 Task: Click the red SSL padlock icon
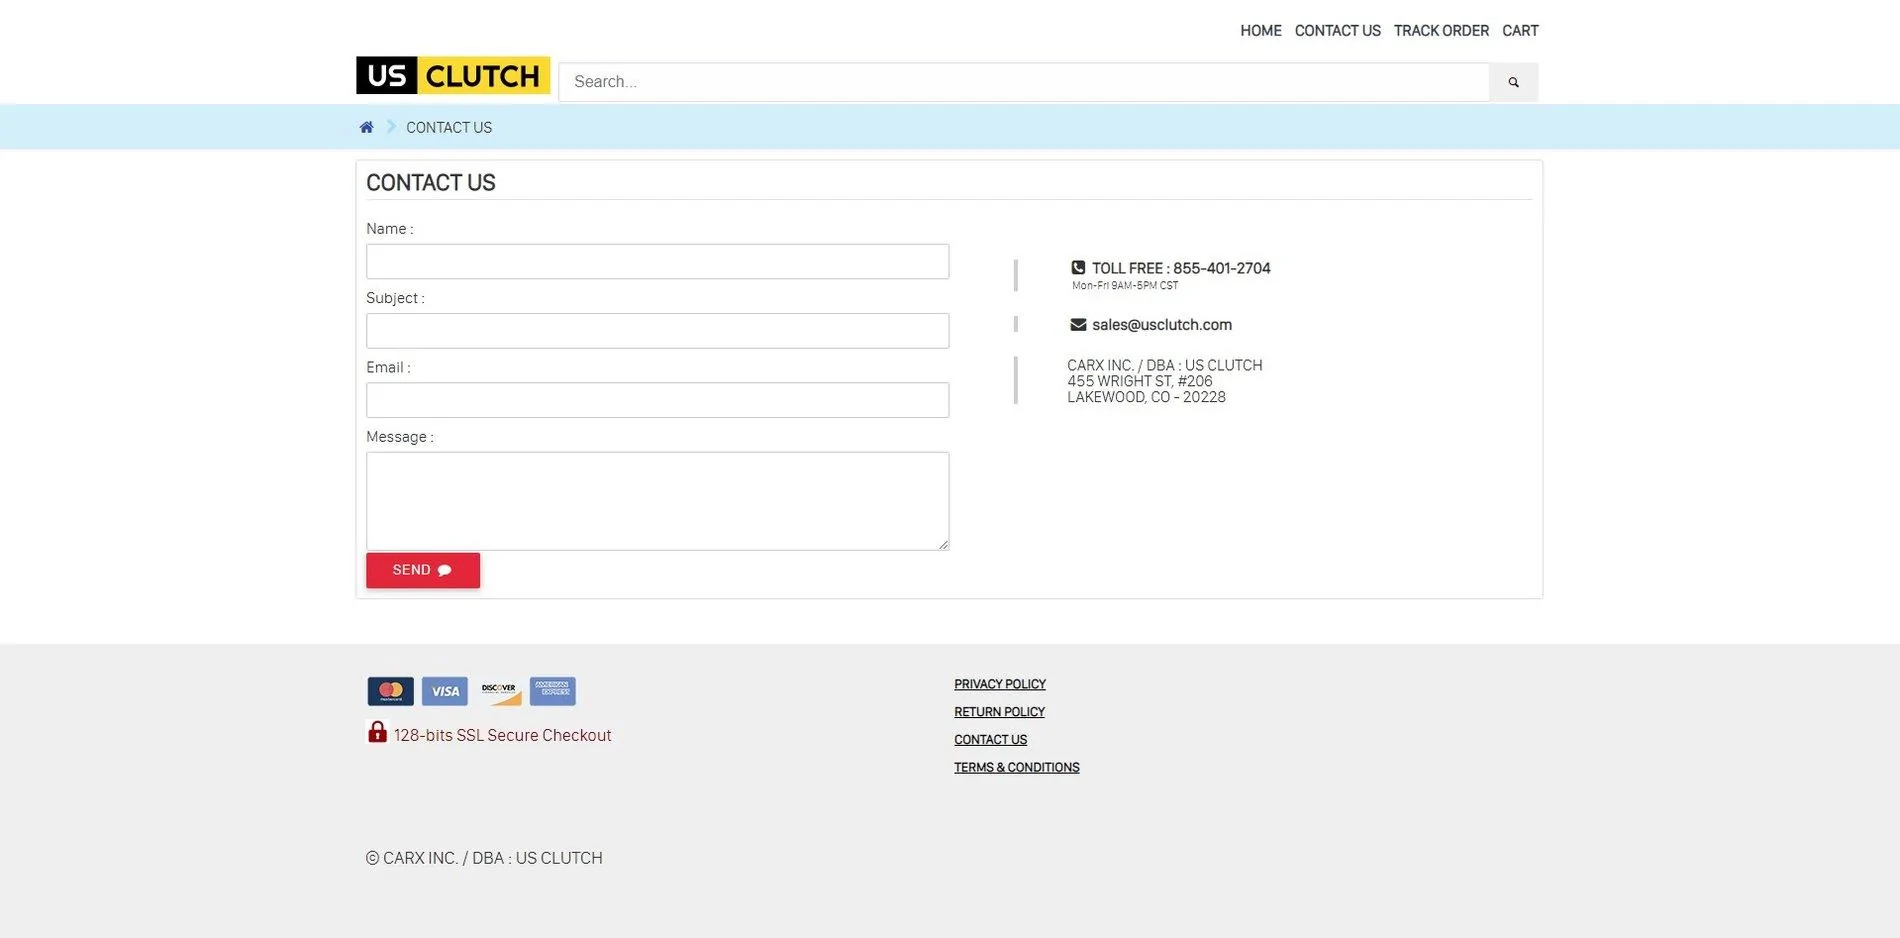click(377, 732)
